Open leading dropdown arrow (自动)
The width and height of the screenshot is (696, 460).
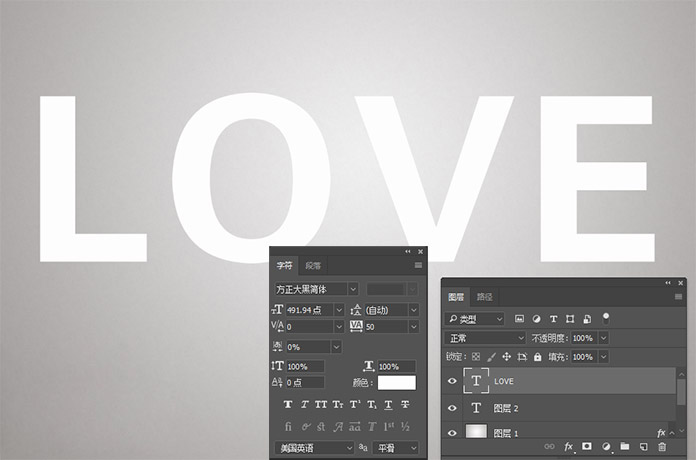click(x=414, y=310)
